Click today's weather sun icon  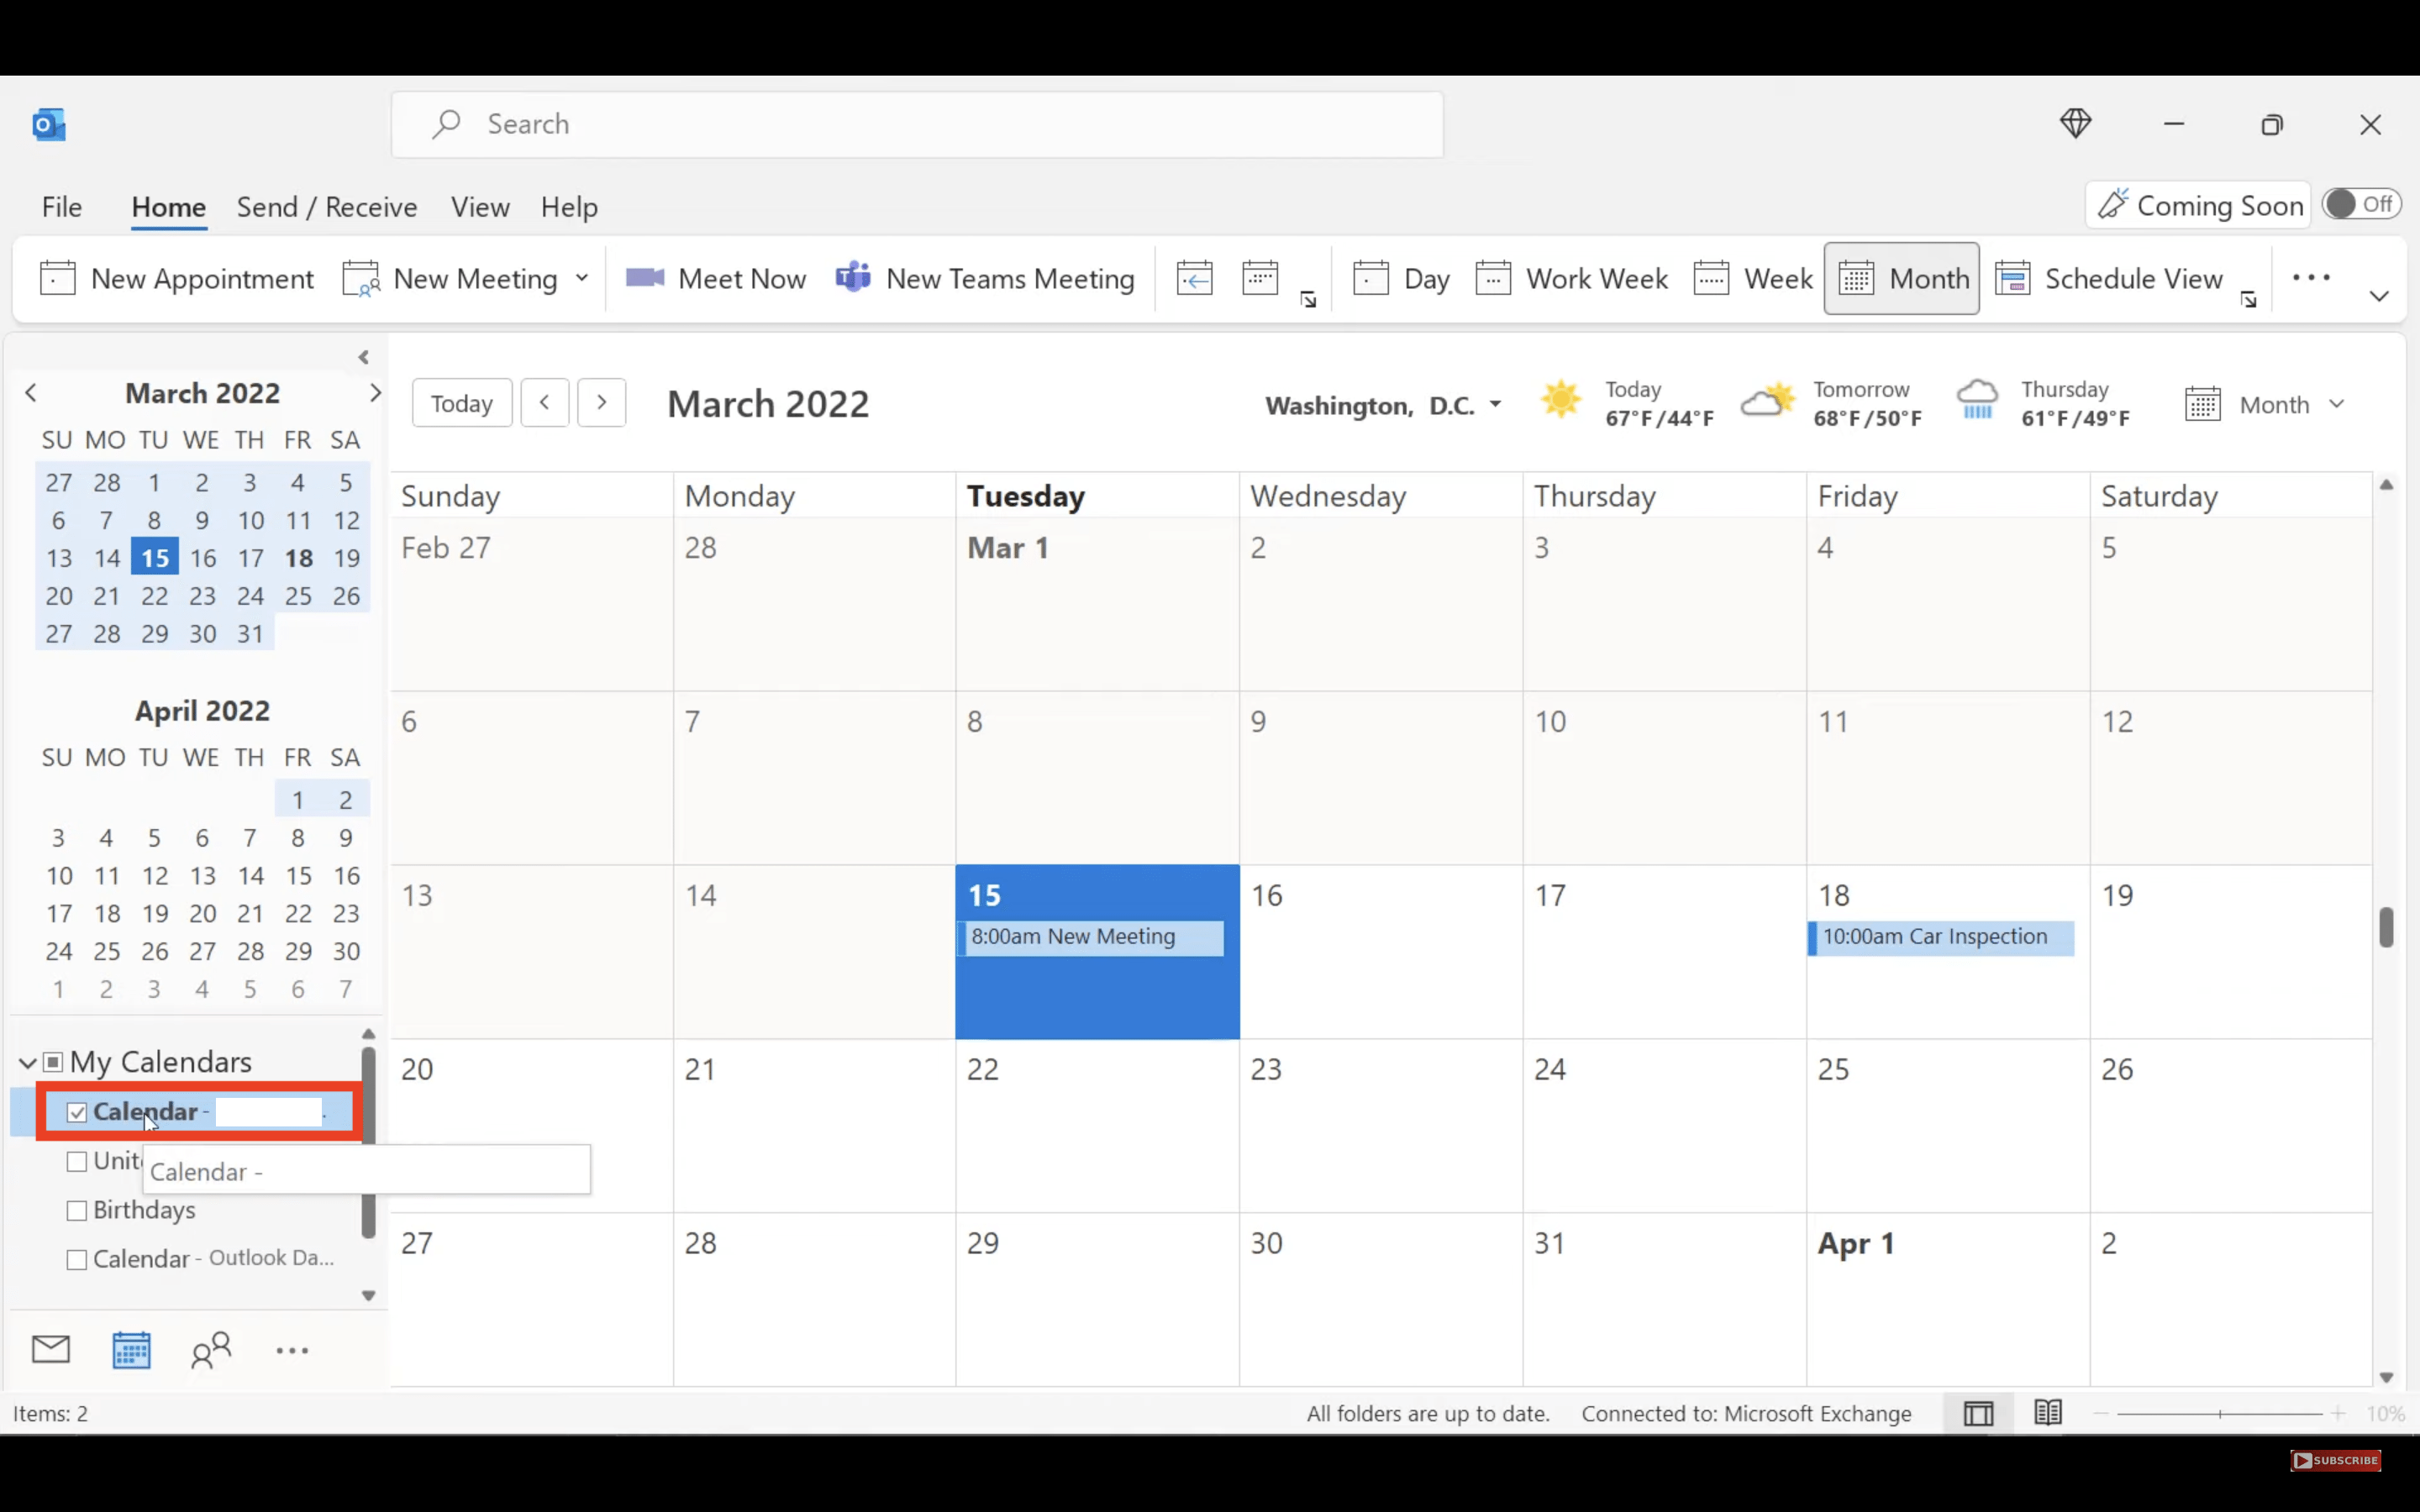tap(1561, 399)
